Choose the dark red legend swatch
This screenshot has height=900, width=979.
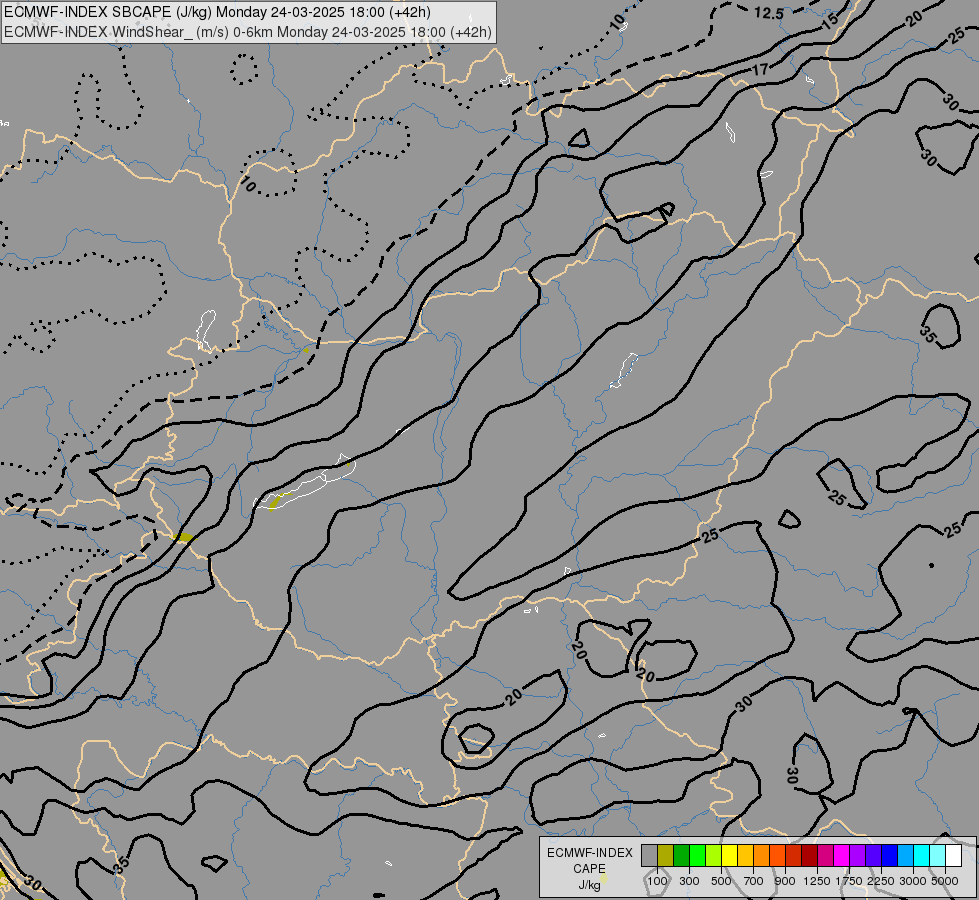tap(810, 856)
